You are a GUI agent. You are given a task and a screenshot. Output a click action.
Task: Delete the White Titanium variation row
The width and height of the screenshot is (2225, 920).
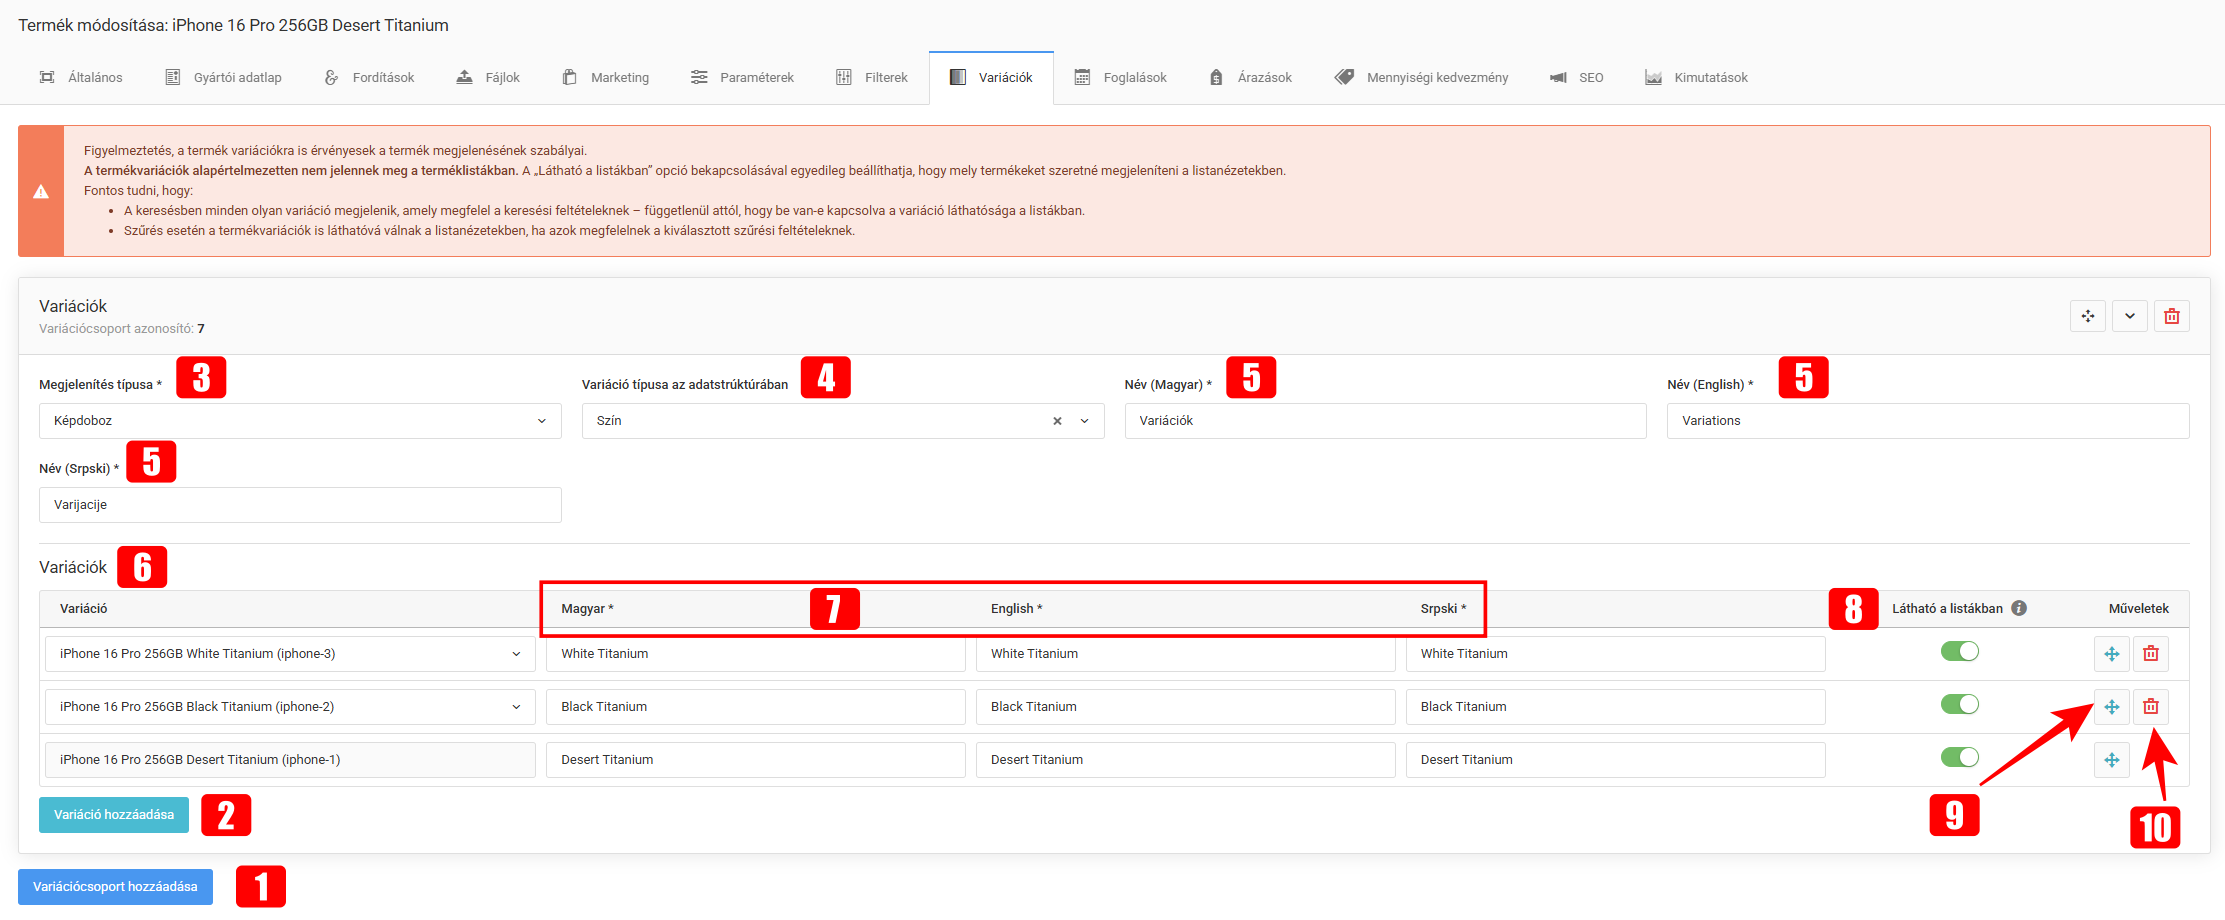[x=2150, y=654]
